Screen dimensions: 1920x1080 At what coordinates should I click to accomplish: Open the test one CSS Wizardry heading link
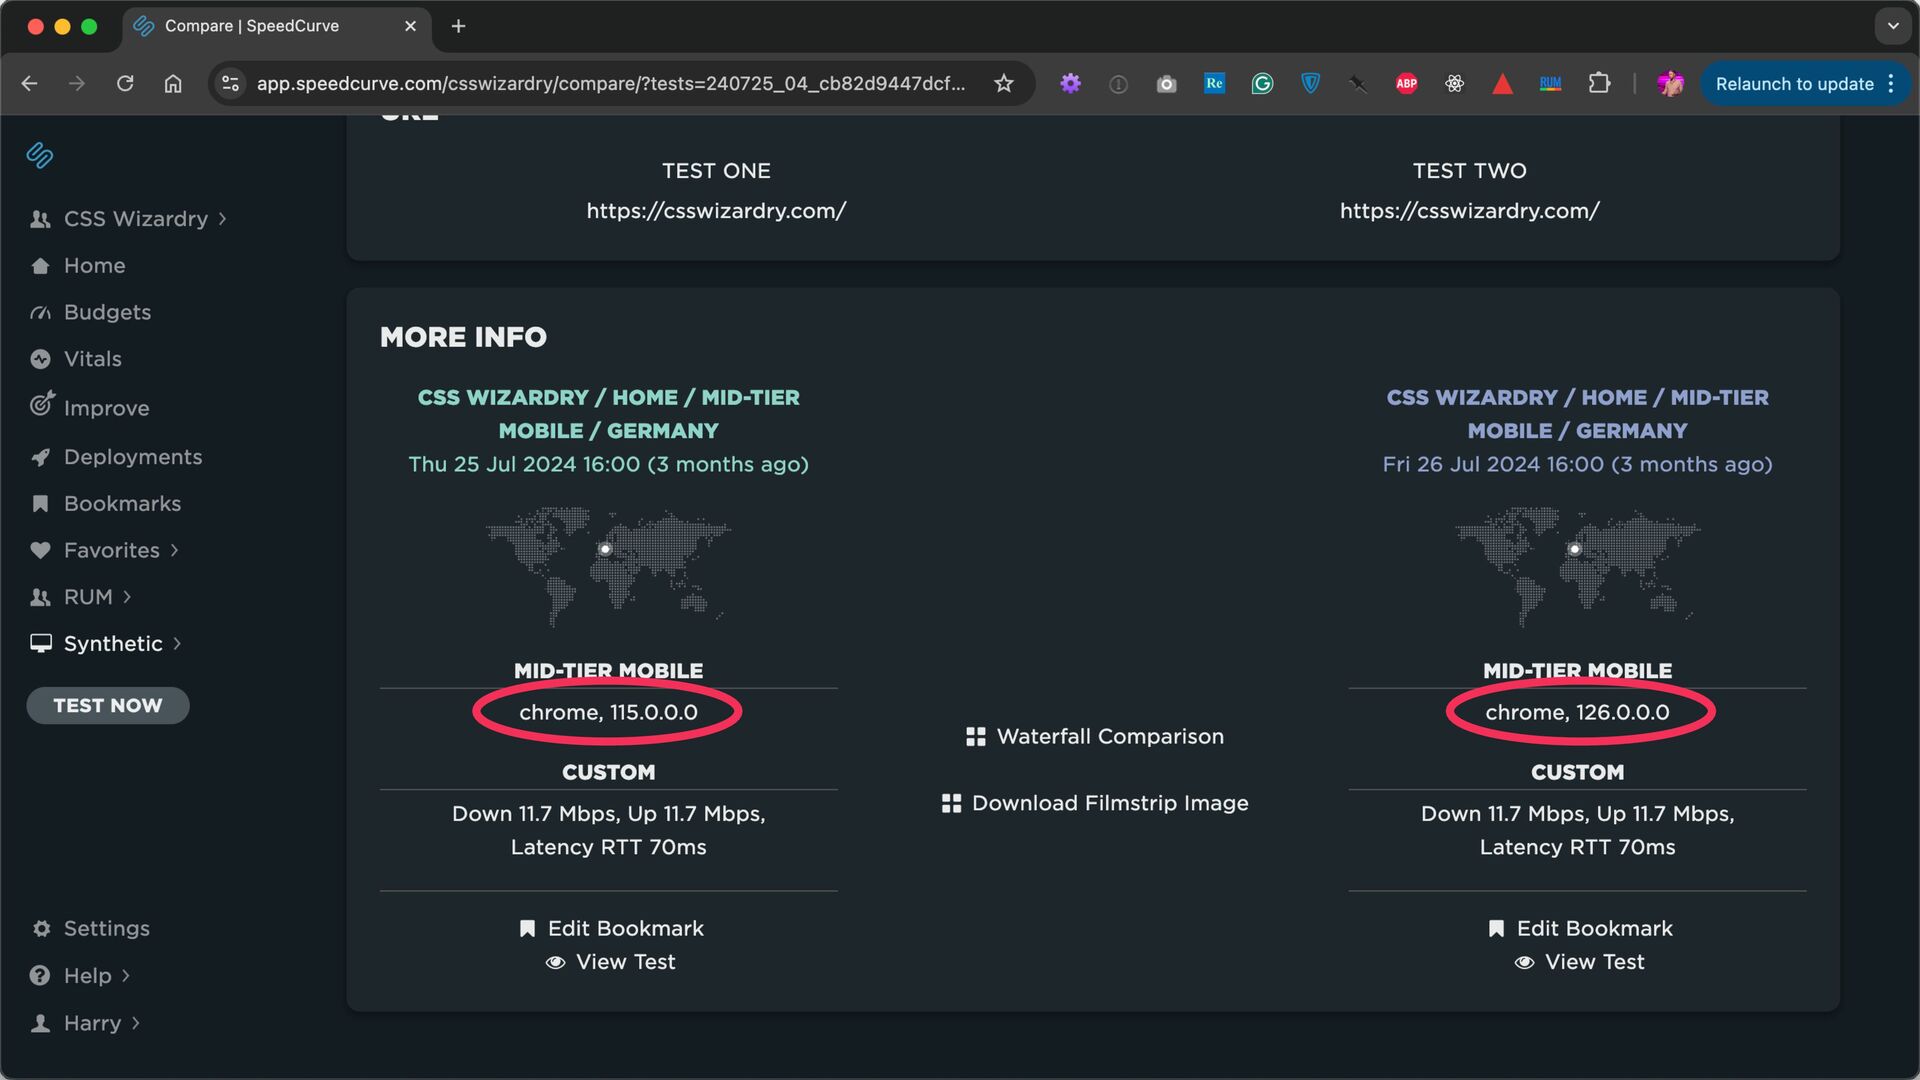(608, 414)
